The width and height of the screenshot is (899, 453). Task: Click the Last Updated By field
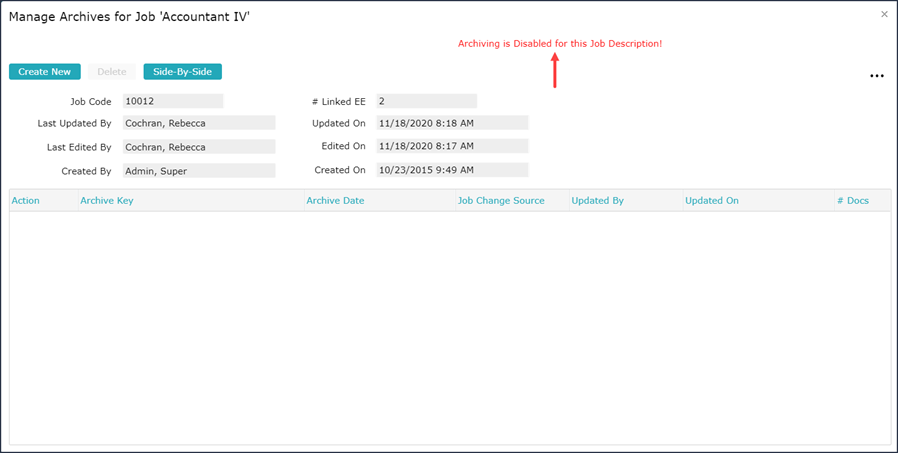tap(198, 123)
